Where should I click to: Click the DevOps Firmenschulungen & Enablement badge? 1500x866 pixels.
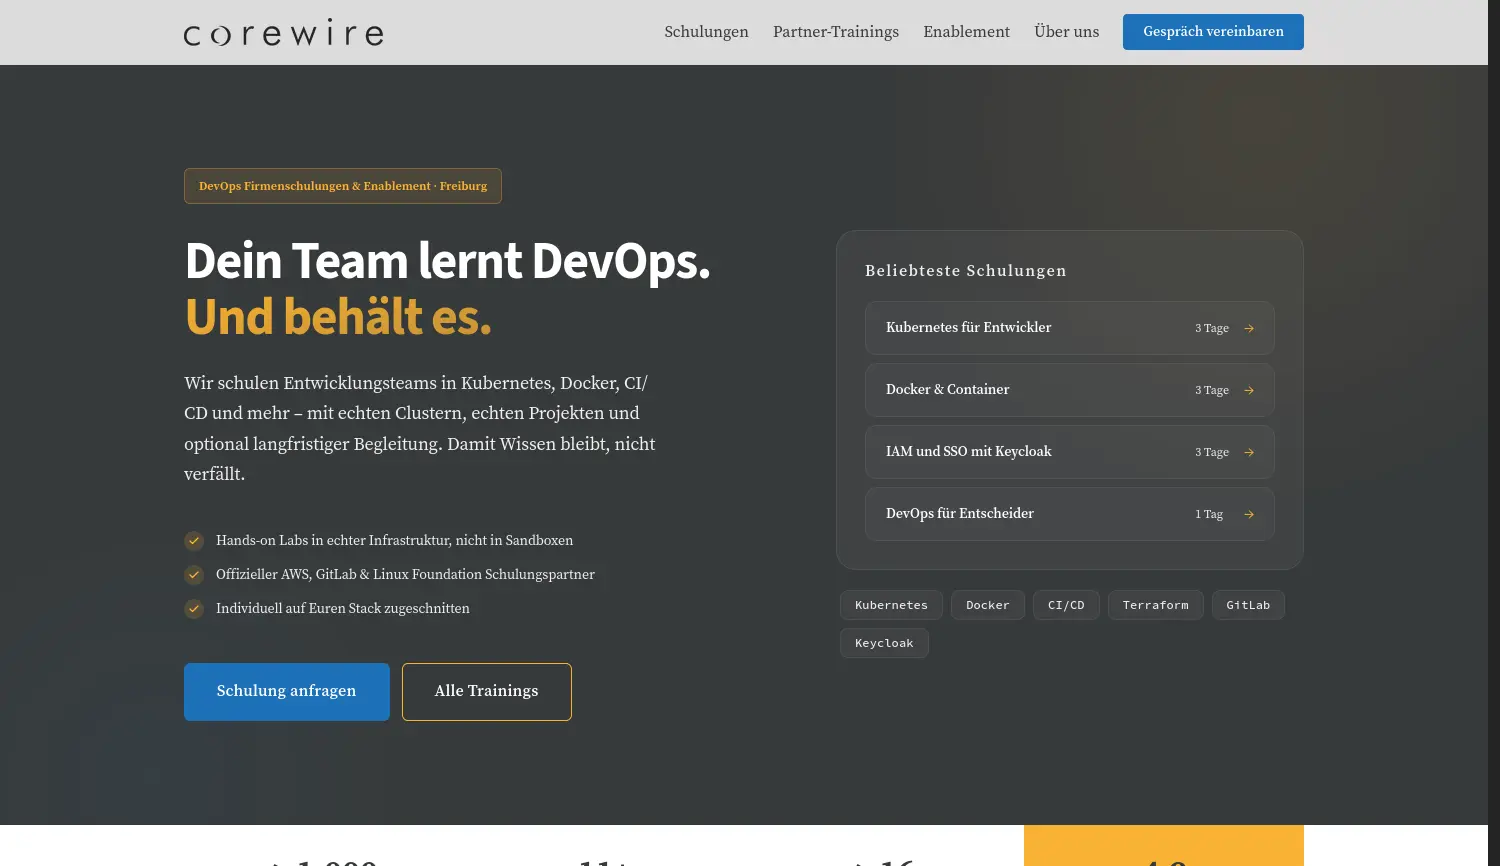click(343, 186)
